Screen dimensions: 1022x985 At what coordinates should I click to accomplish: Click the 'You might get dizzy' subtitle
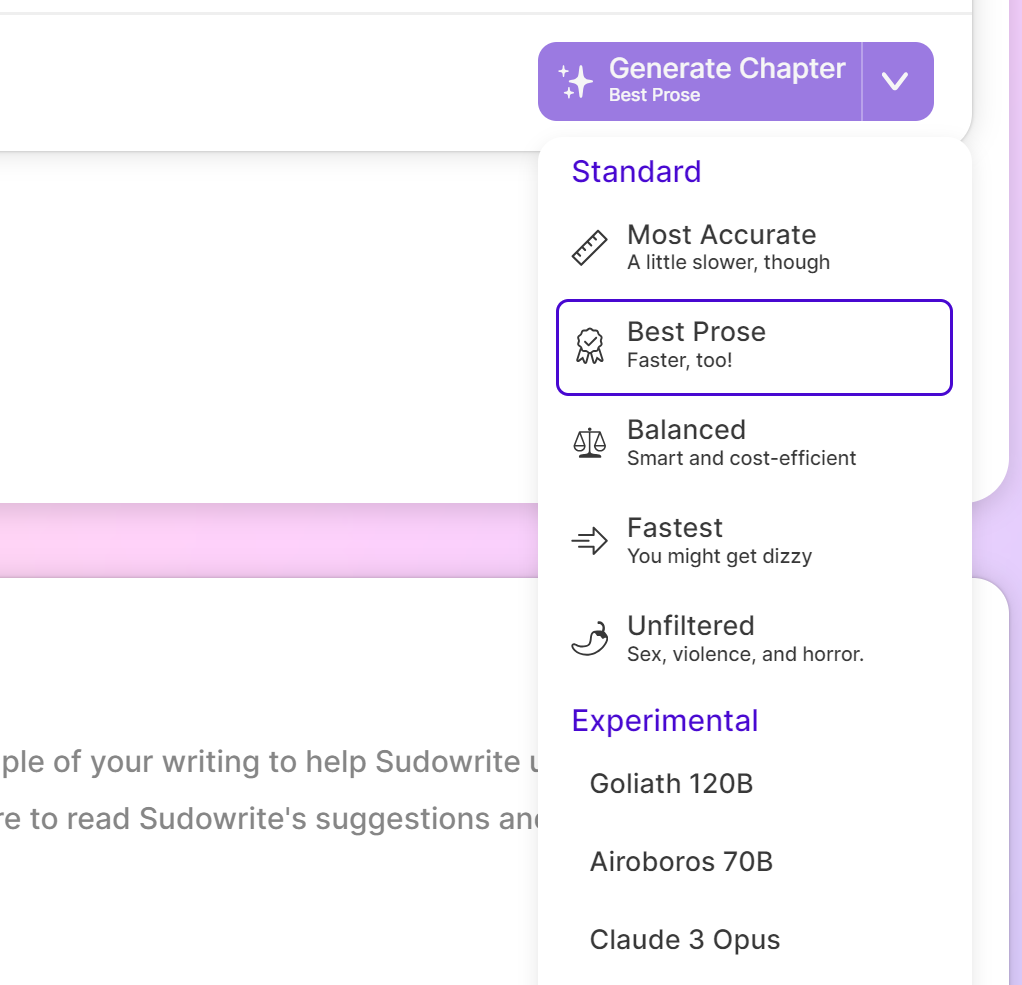(720, 556)
